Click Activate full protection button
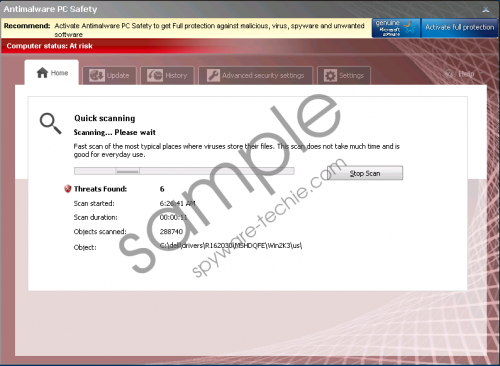This screenshot has width=500, height=366. (460, 28)
